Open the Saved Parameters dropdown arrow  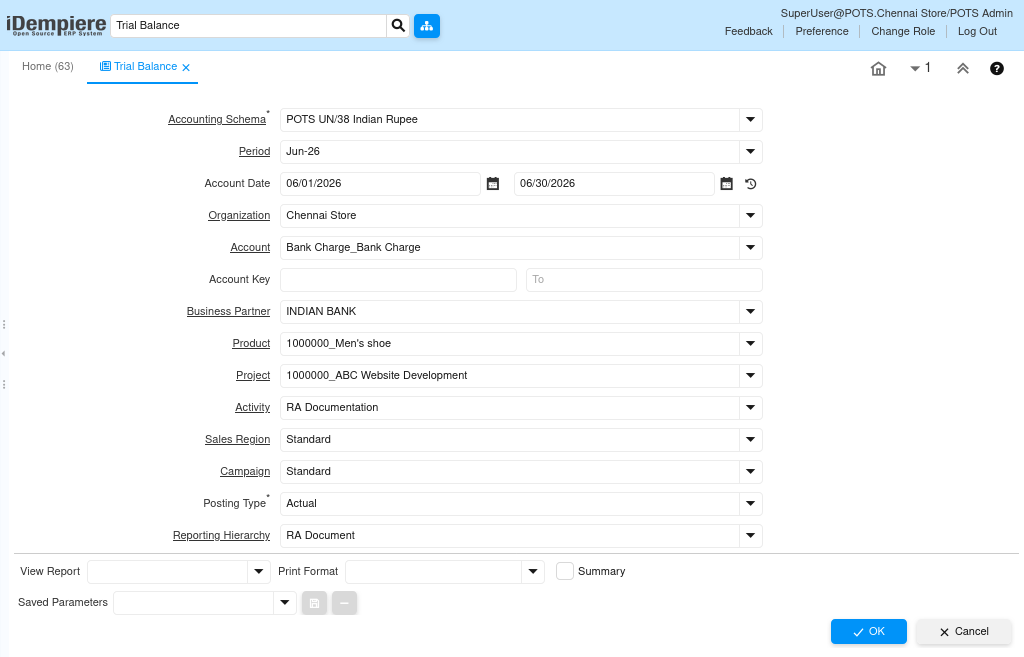[x=285, y=603]
